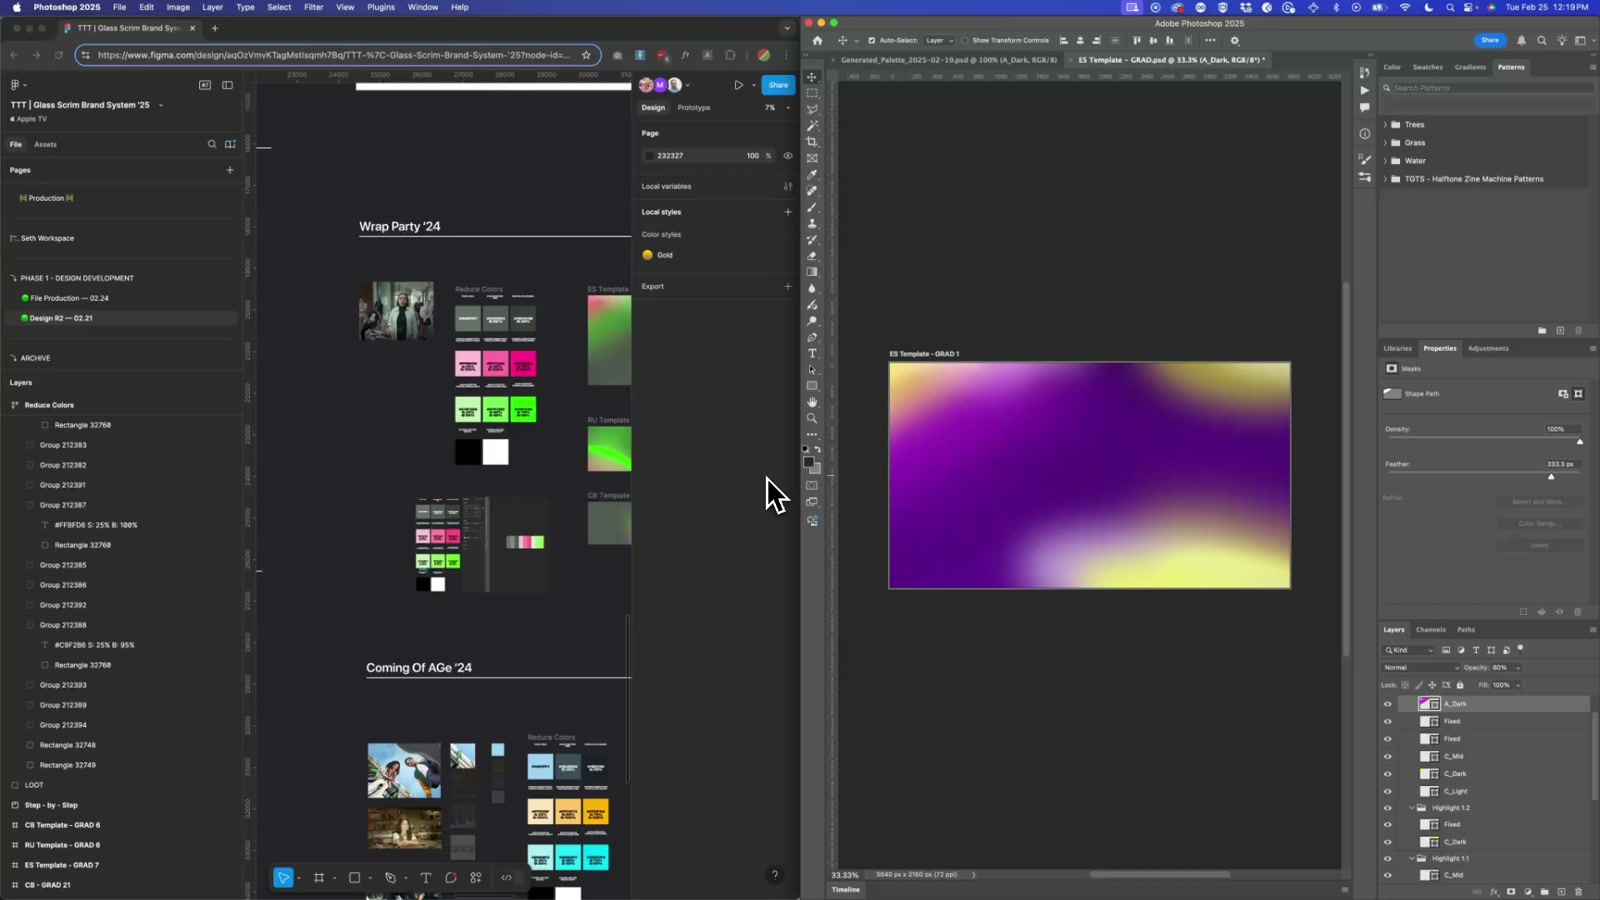Select the Brush tool in Photoshop
The image size is (1600, 900).
pyautogui.click(x=812, y=207)
